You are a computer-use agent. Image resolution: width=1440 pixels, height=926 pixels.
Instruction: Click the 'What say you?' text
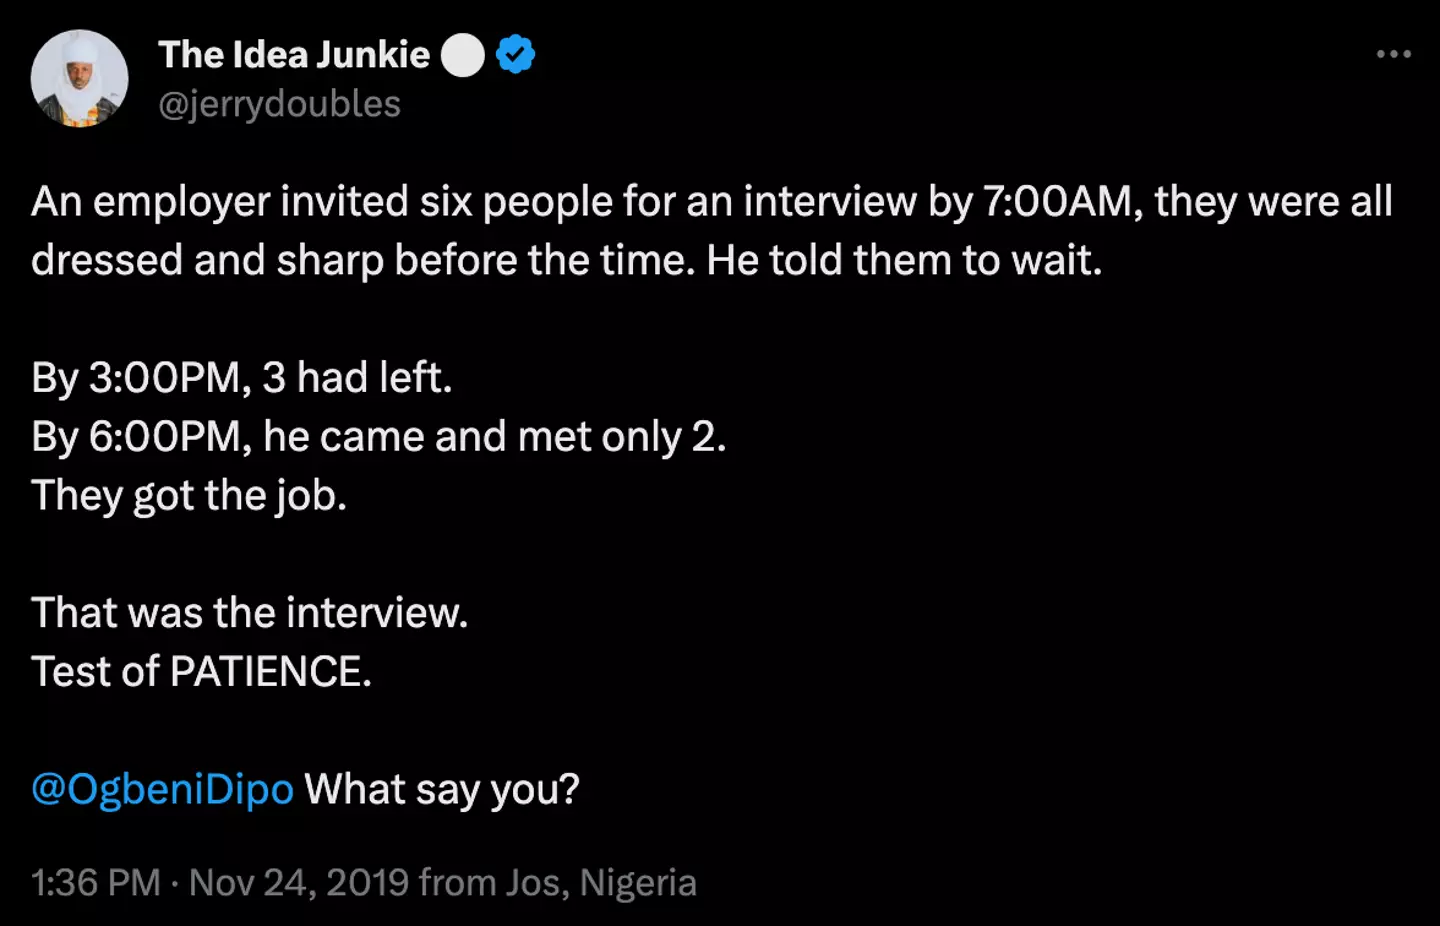tap(442, 790)
